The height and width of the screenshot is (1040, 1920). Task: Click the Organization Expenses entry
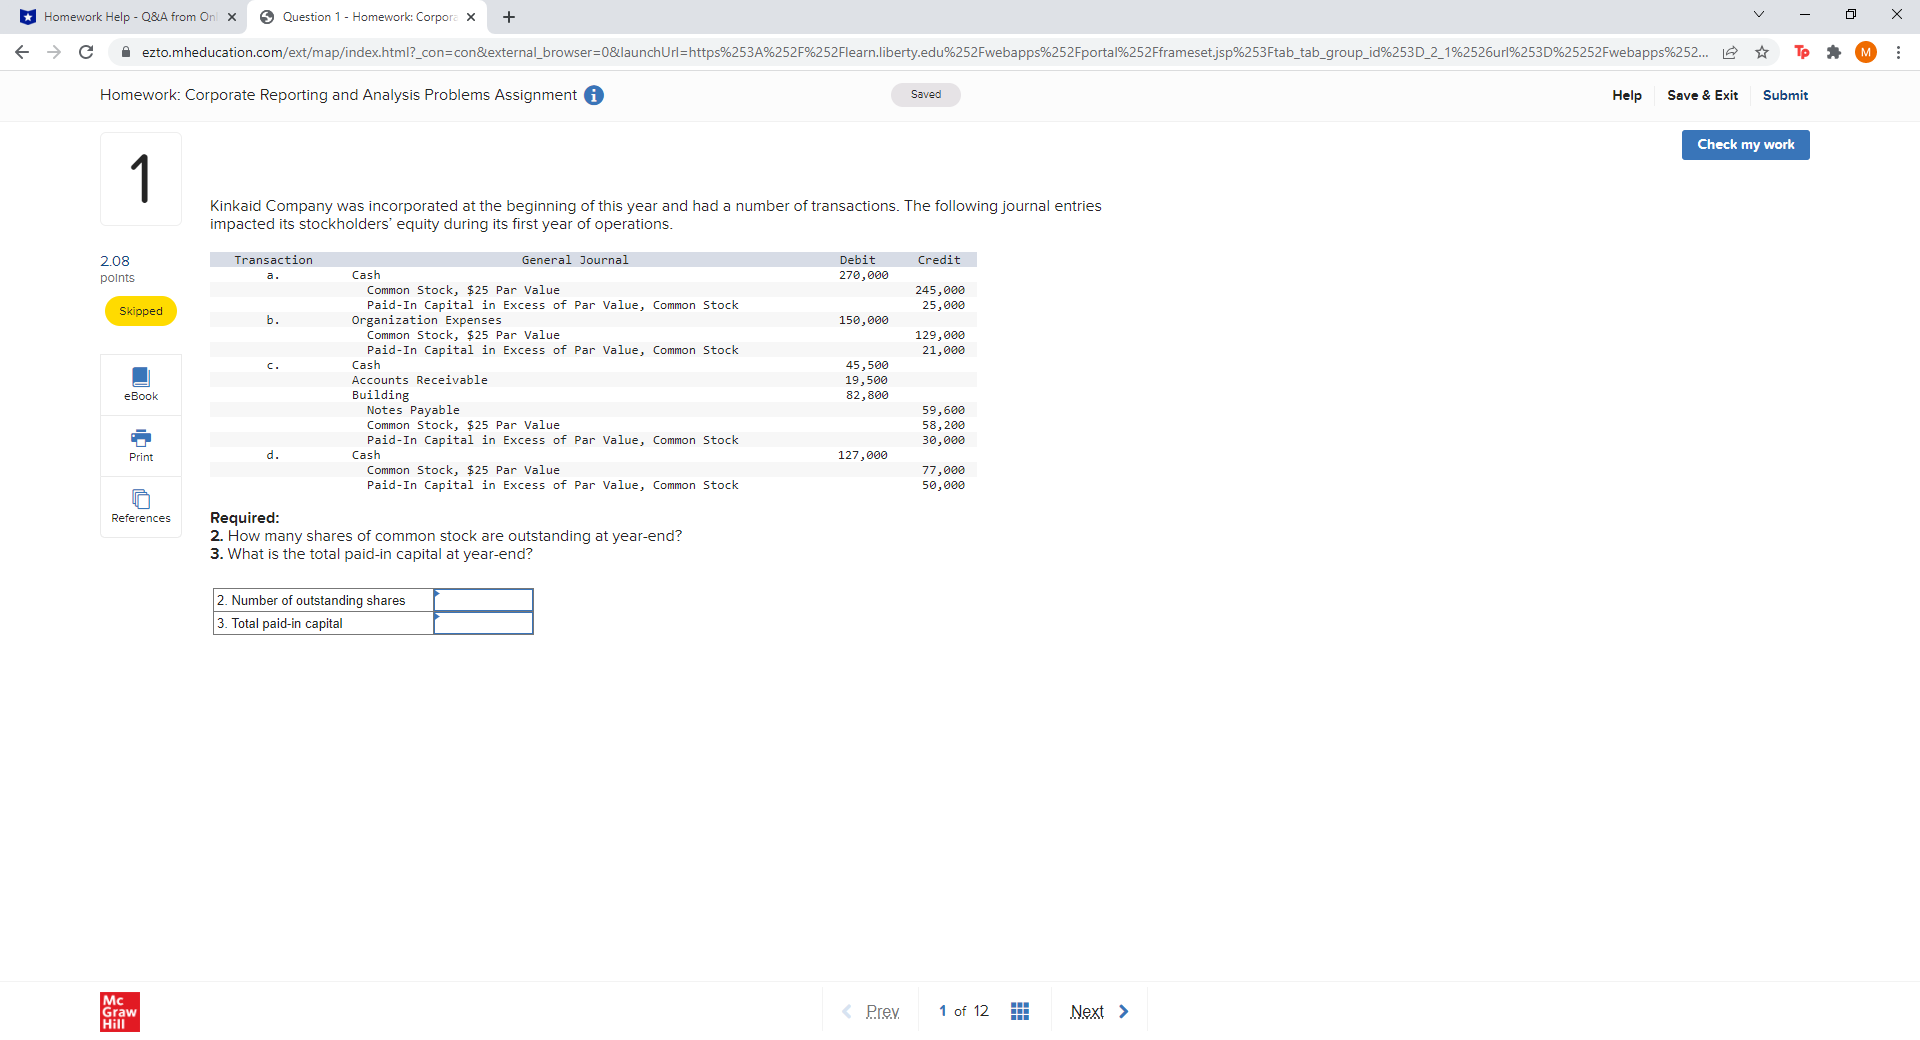[427, 320]
